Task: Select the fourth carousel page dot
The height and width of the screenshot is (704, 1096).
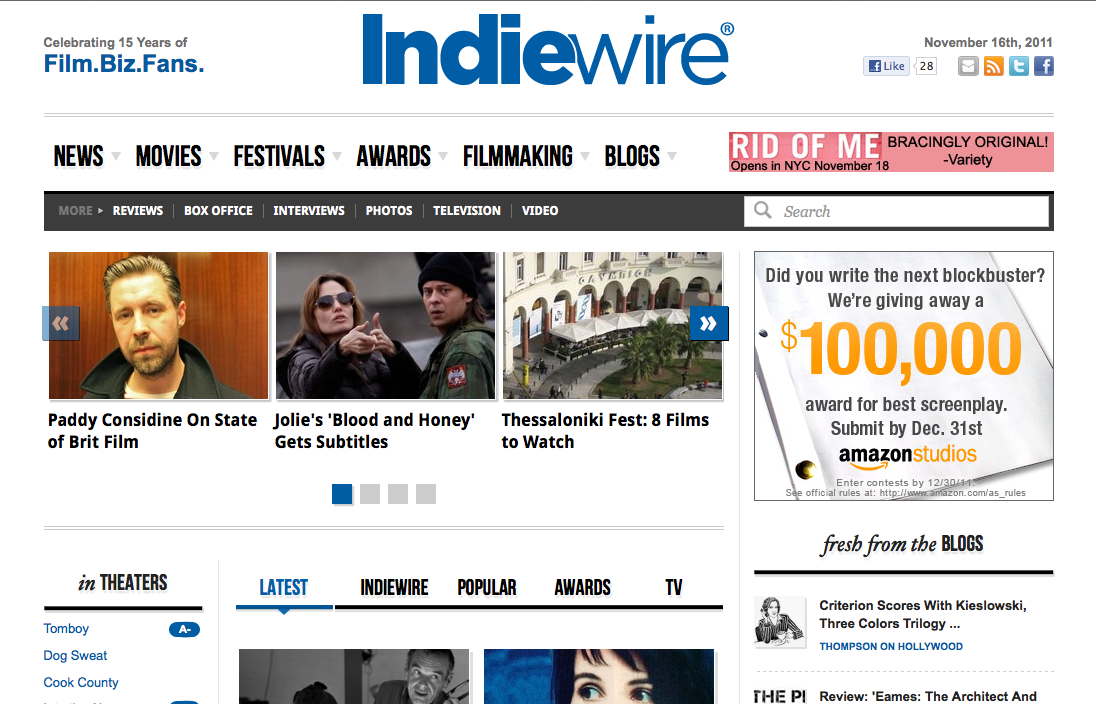Action: tap(426, 493)
